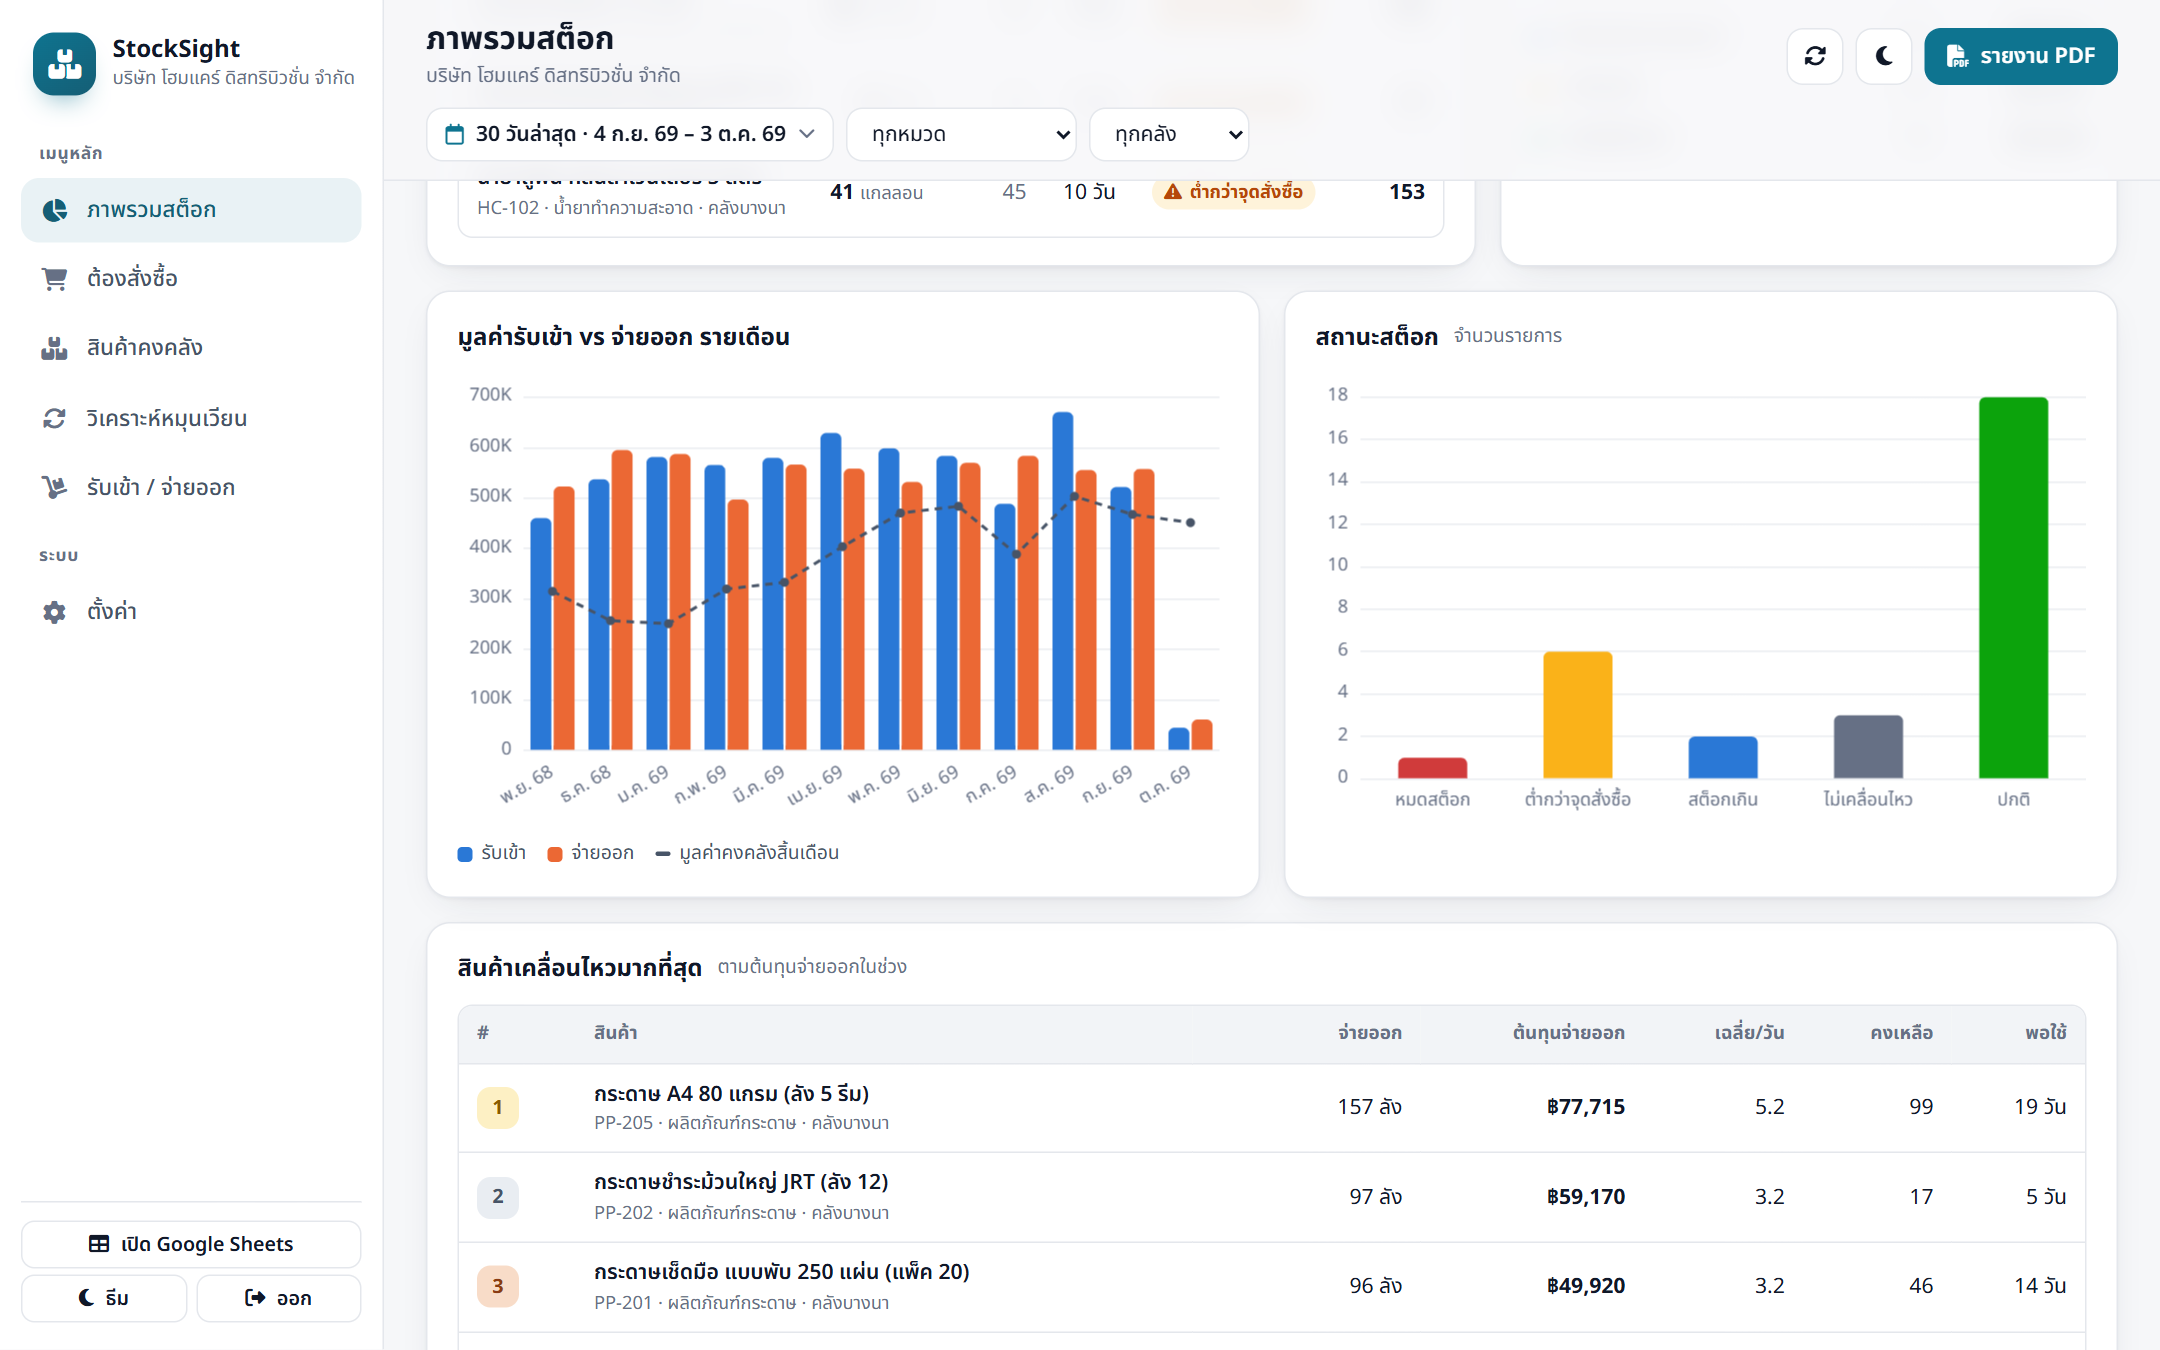This screenshot has width=2160, height=1350.
Task: Open the ทุกคลัง warehouse dropdown
Action: click(1169, 134)
